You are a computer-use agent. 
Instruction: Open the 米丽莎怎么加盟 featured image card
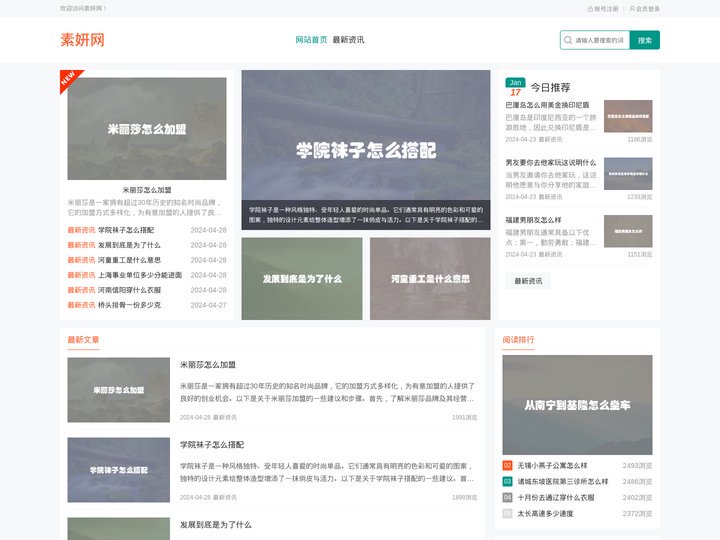147,129
